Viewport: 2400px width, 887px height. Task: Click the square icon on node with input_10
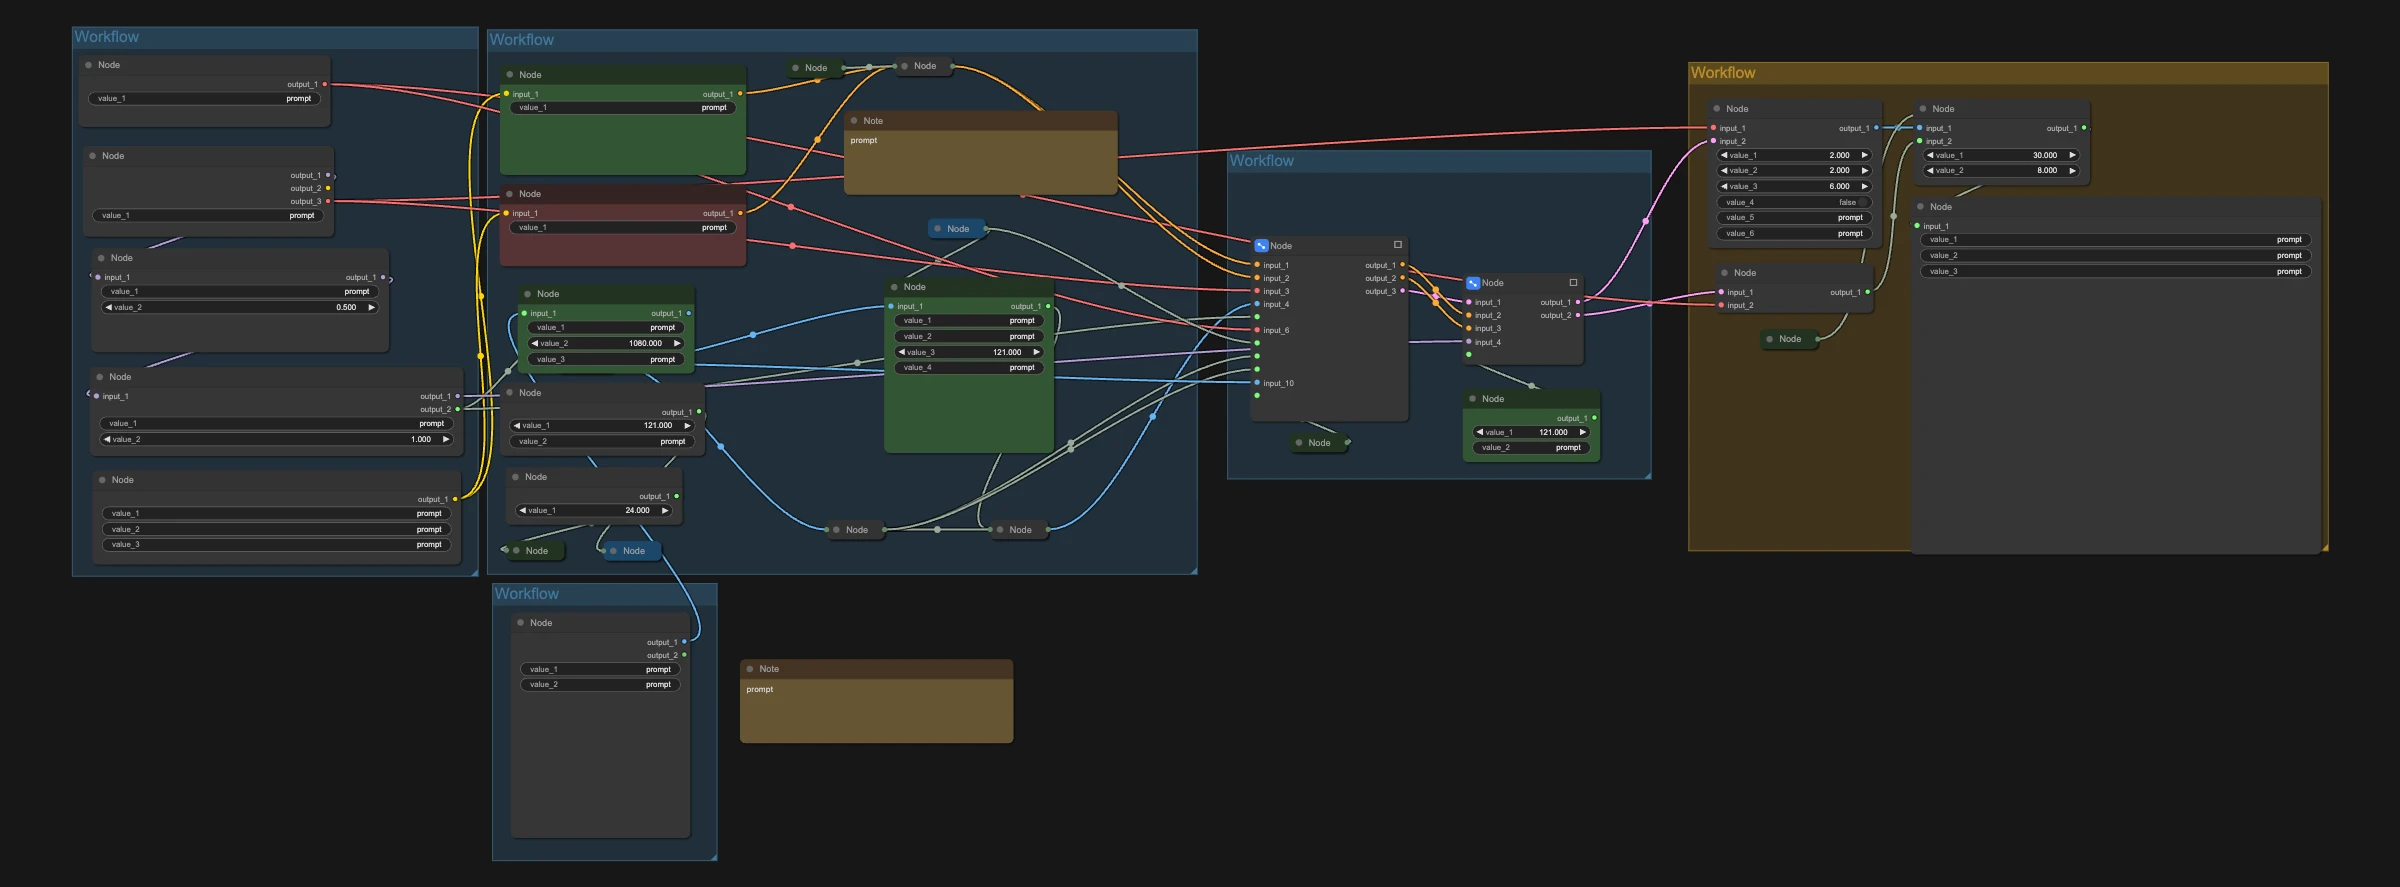(1398, 245)
